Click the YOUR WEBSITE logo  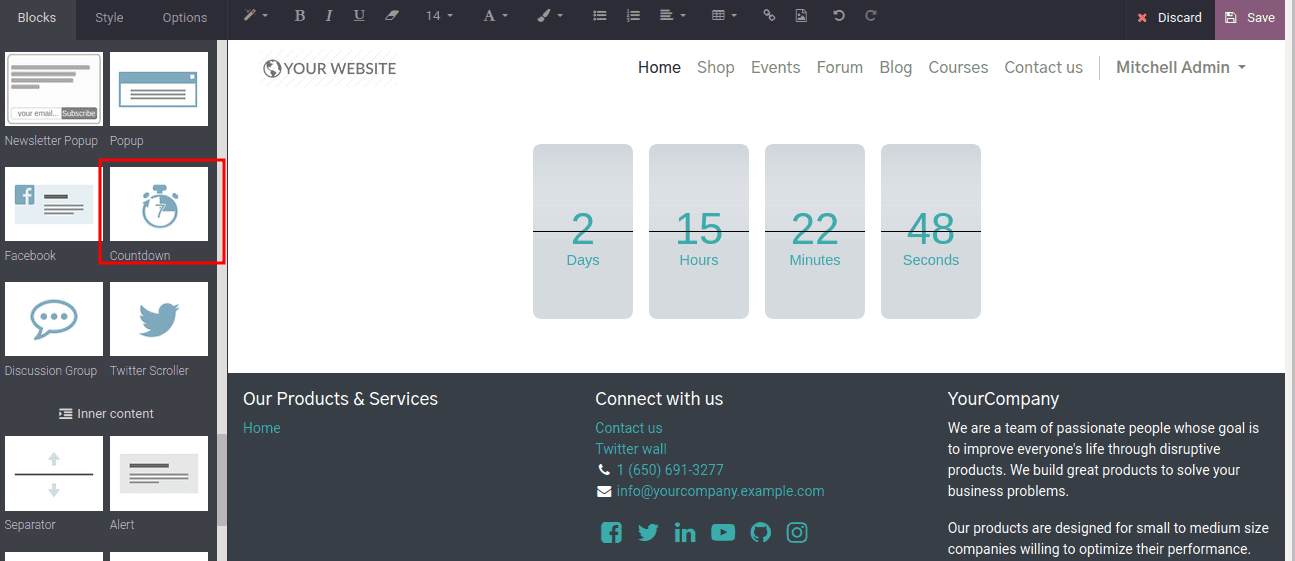(x=329, y=68)
